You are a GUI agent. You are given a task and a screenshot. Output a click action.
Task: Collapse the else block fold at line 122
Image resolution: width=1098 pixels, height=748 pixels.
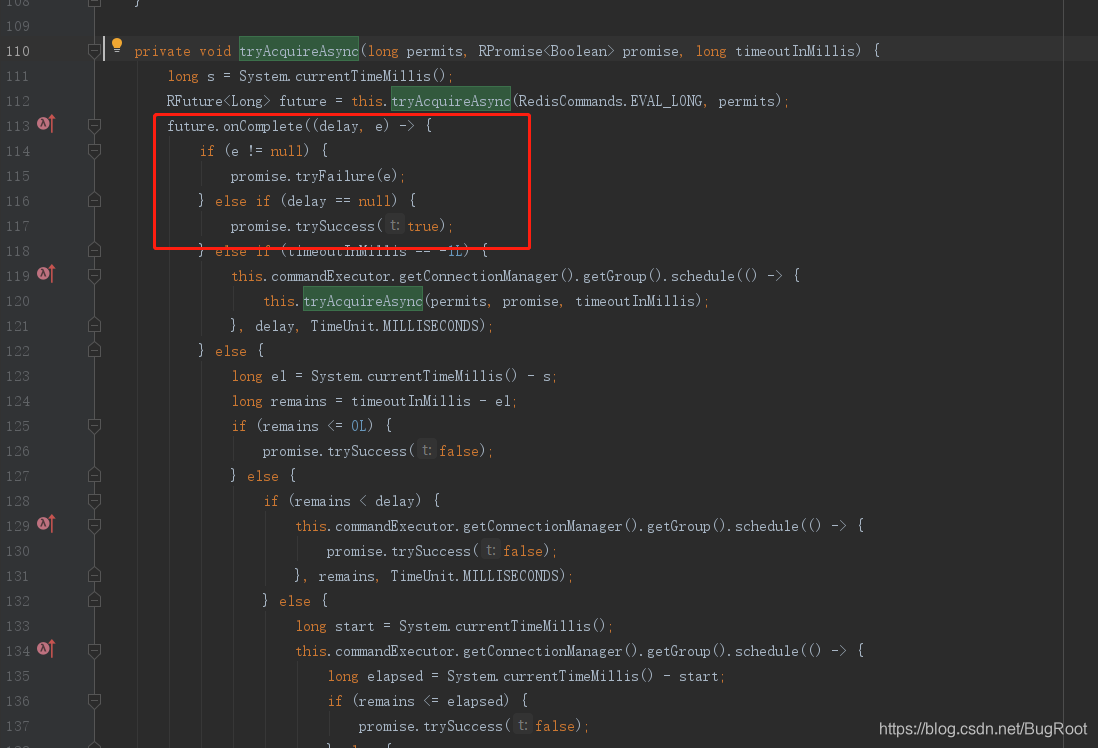95,350
